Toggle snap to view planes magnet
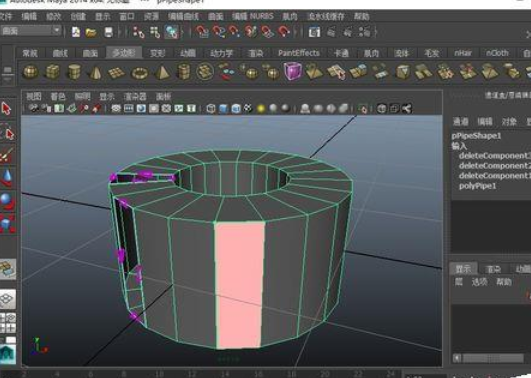 click(267, 32)
